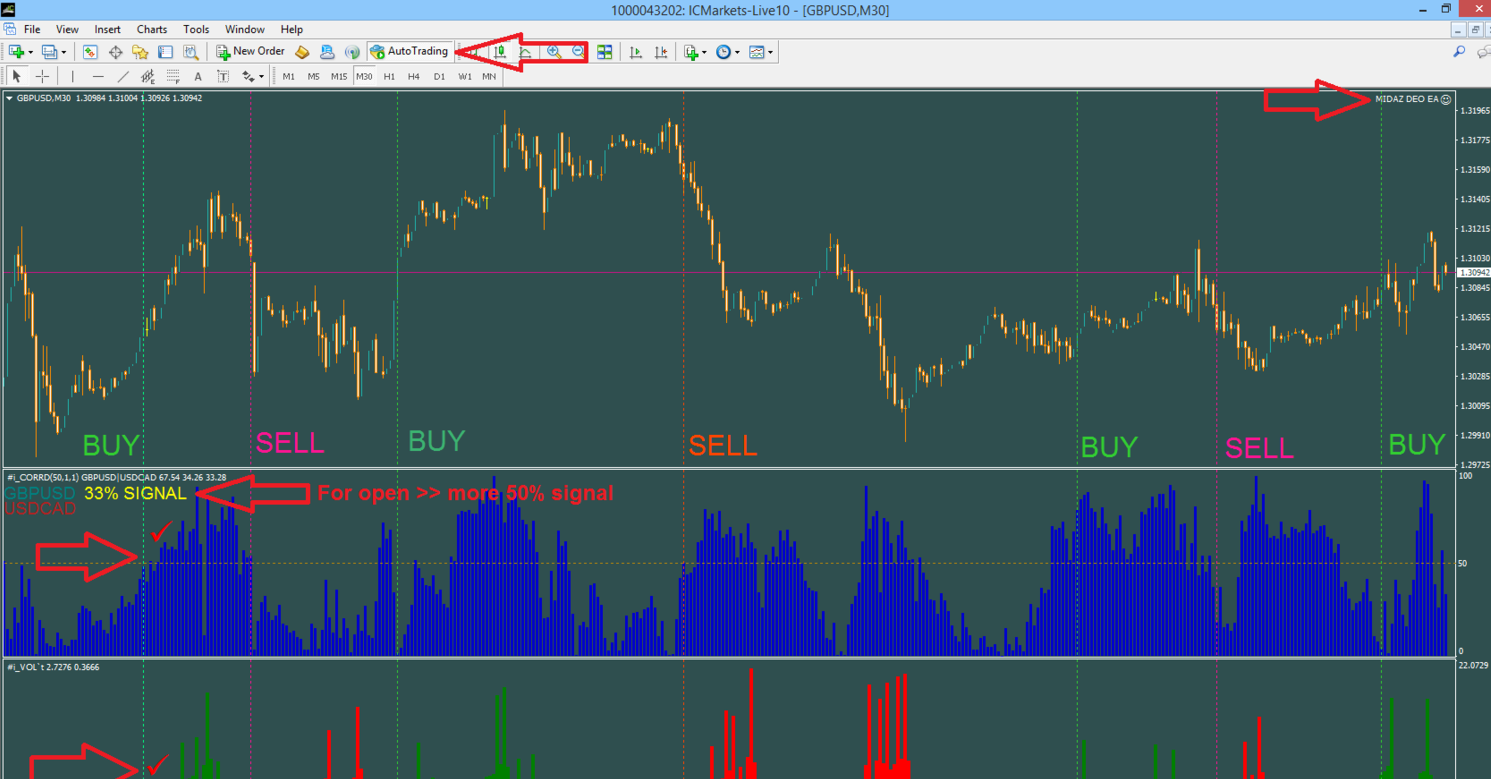Click the Zoom Out magnifier icon

tap(578, 52)
